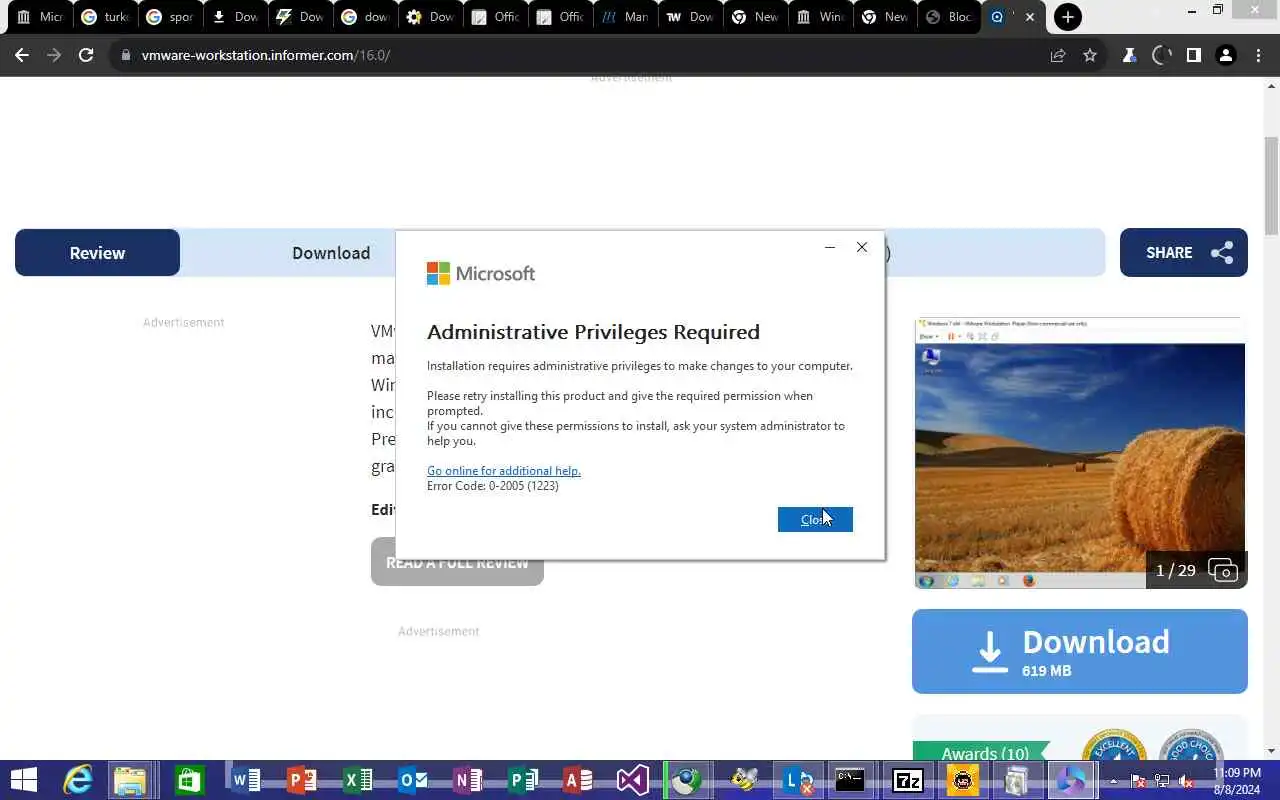Switch to the 'Wine' browser tab
This screenshot has width=1280, height=800.
(x=819, y=17)
